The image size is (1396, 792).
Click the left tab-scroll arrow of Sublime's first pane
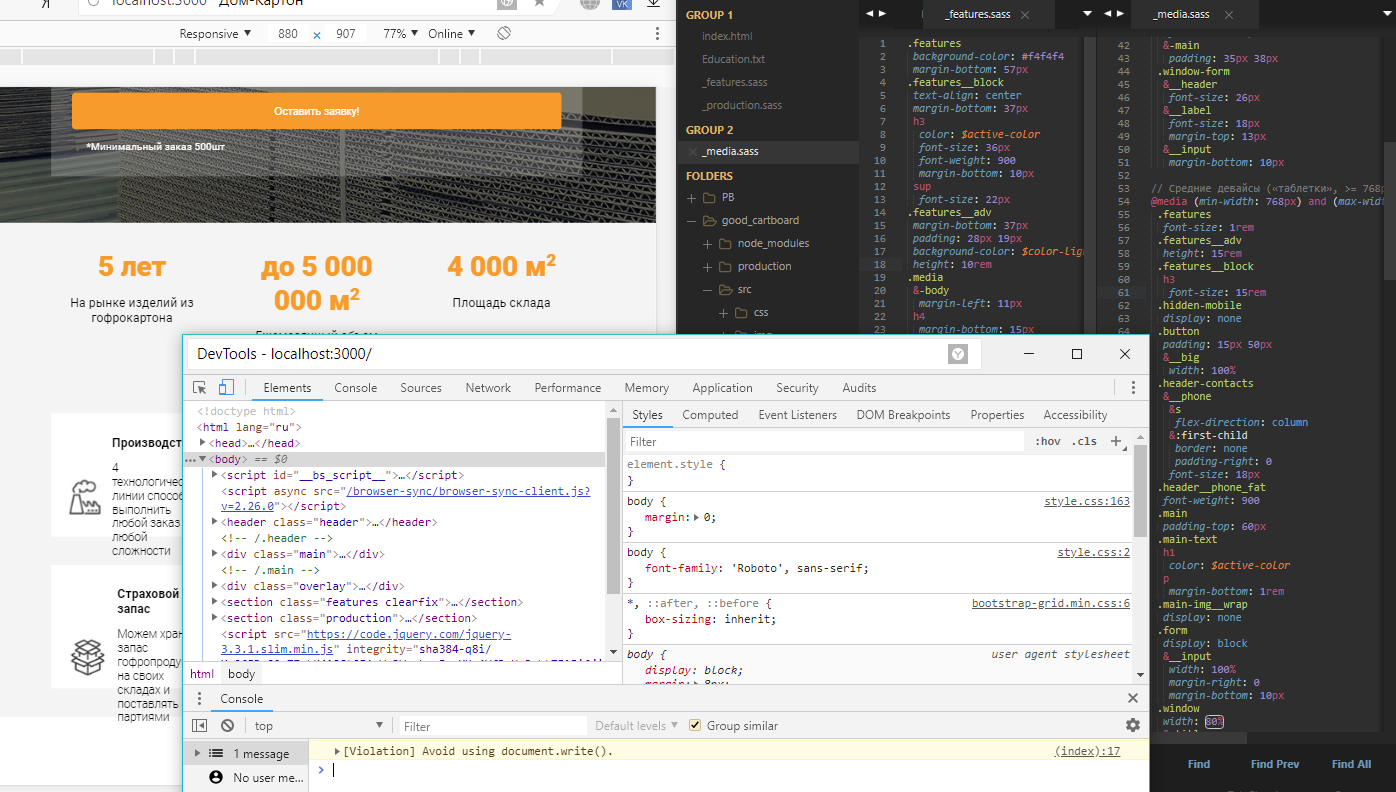tap(870, 14)
